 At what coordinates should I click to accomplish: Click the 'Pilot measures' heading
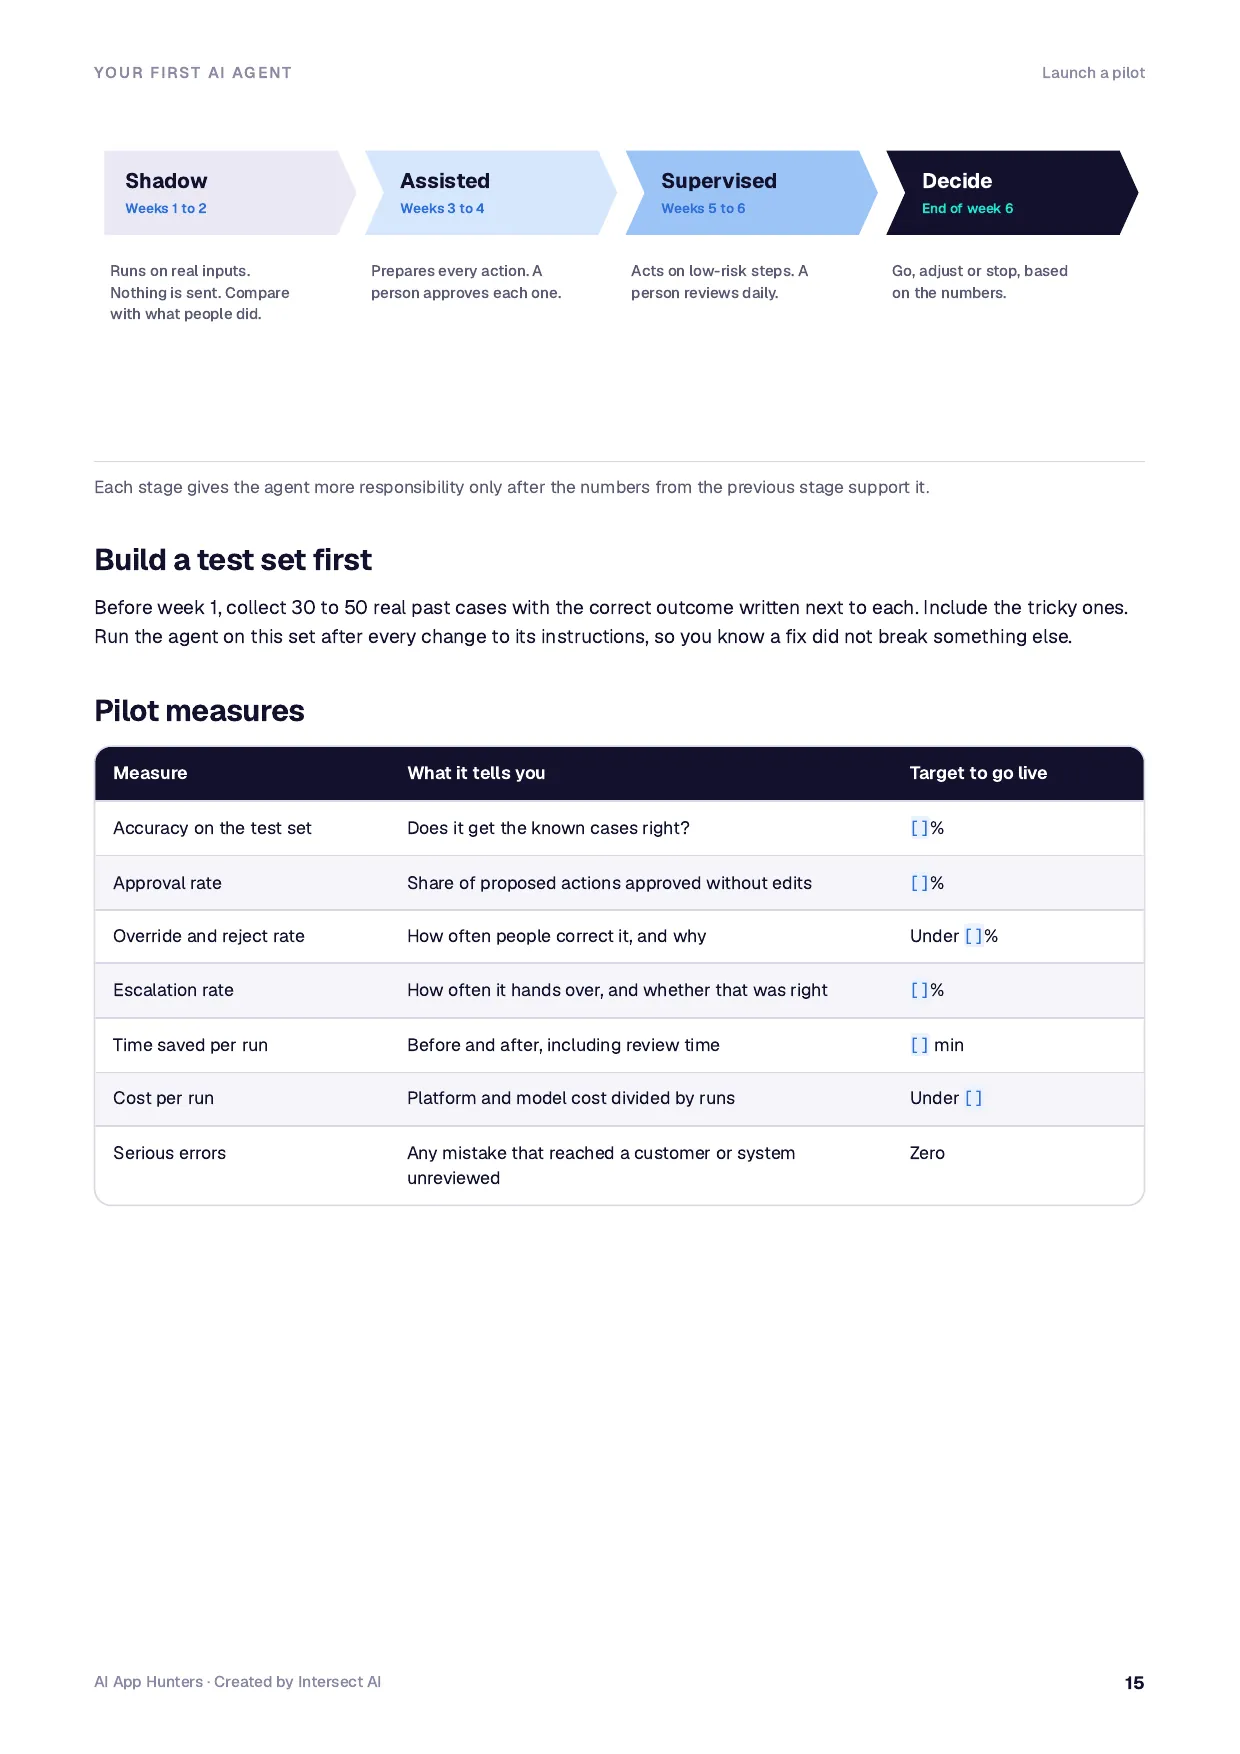tap(199, 711)
